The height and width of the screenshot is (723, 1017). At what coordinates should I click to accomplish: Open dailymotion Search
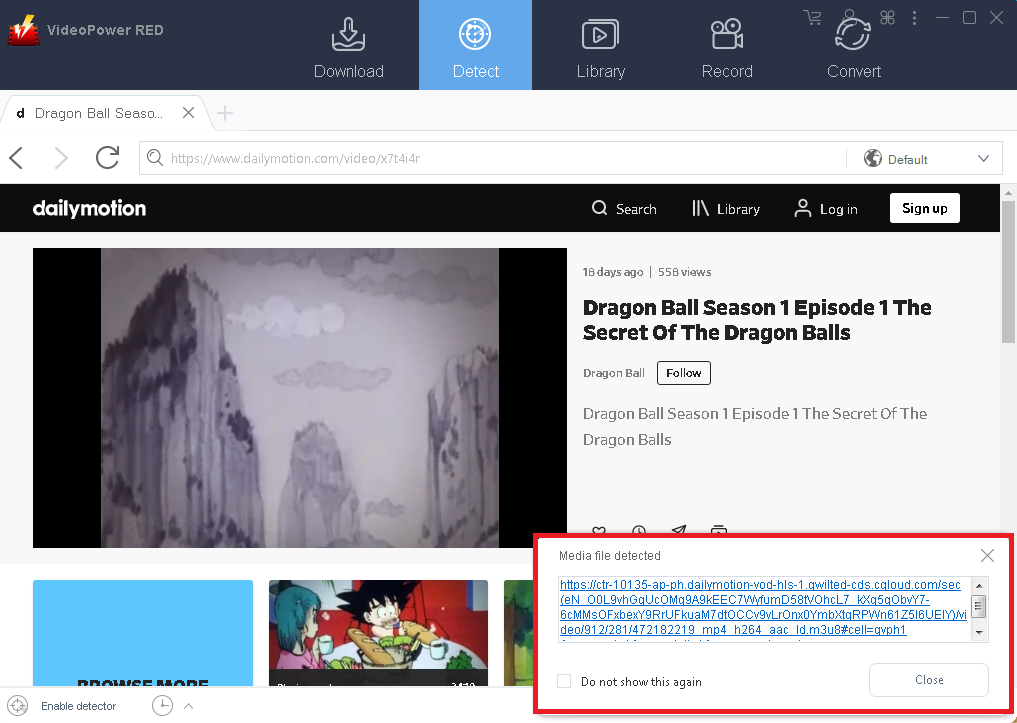(x=624, y=209)
